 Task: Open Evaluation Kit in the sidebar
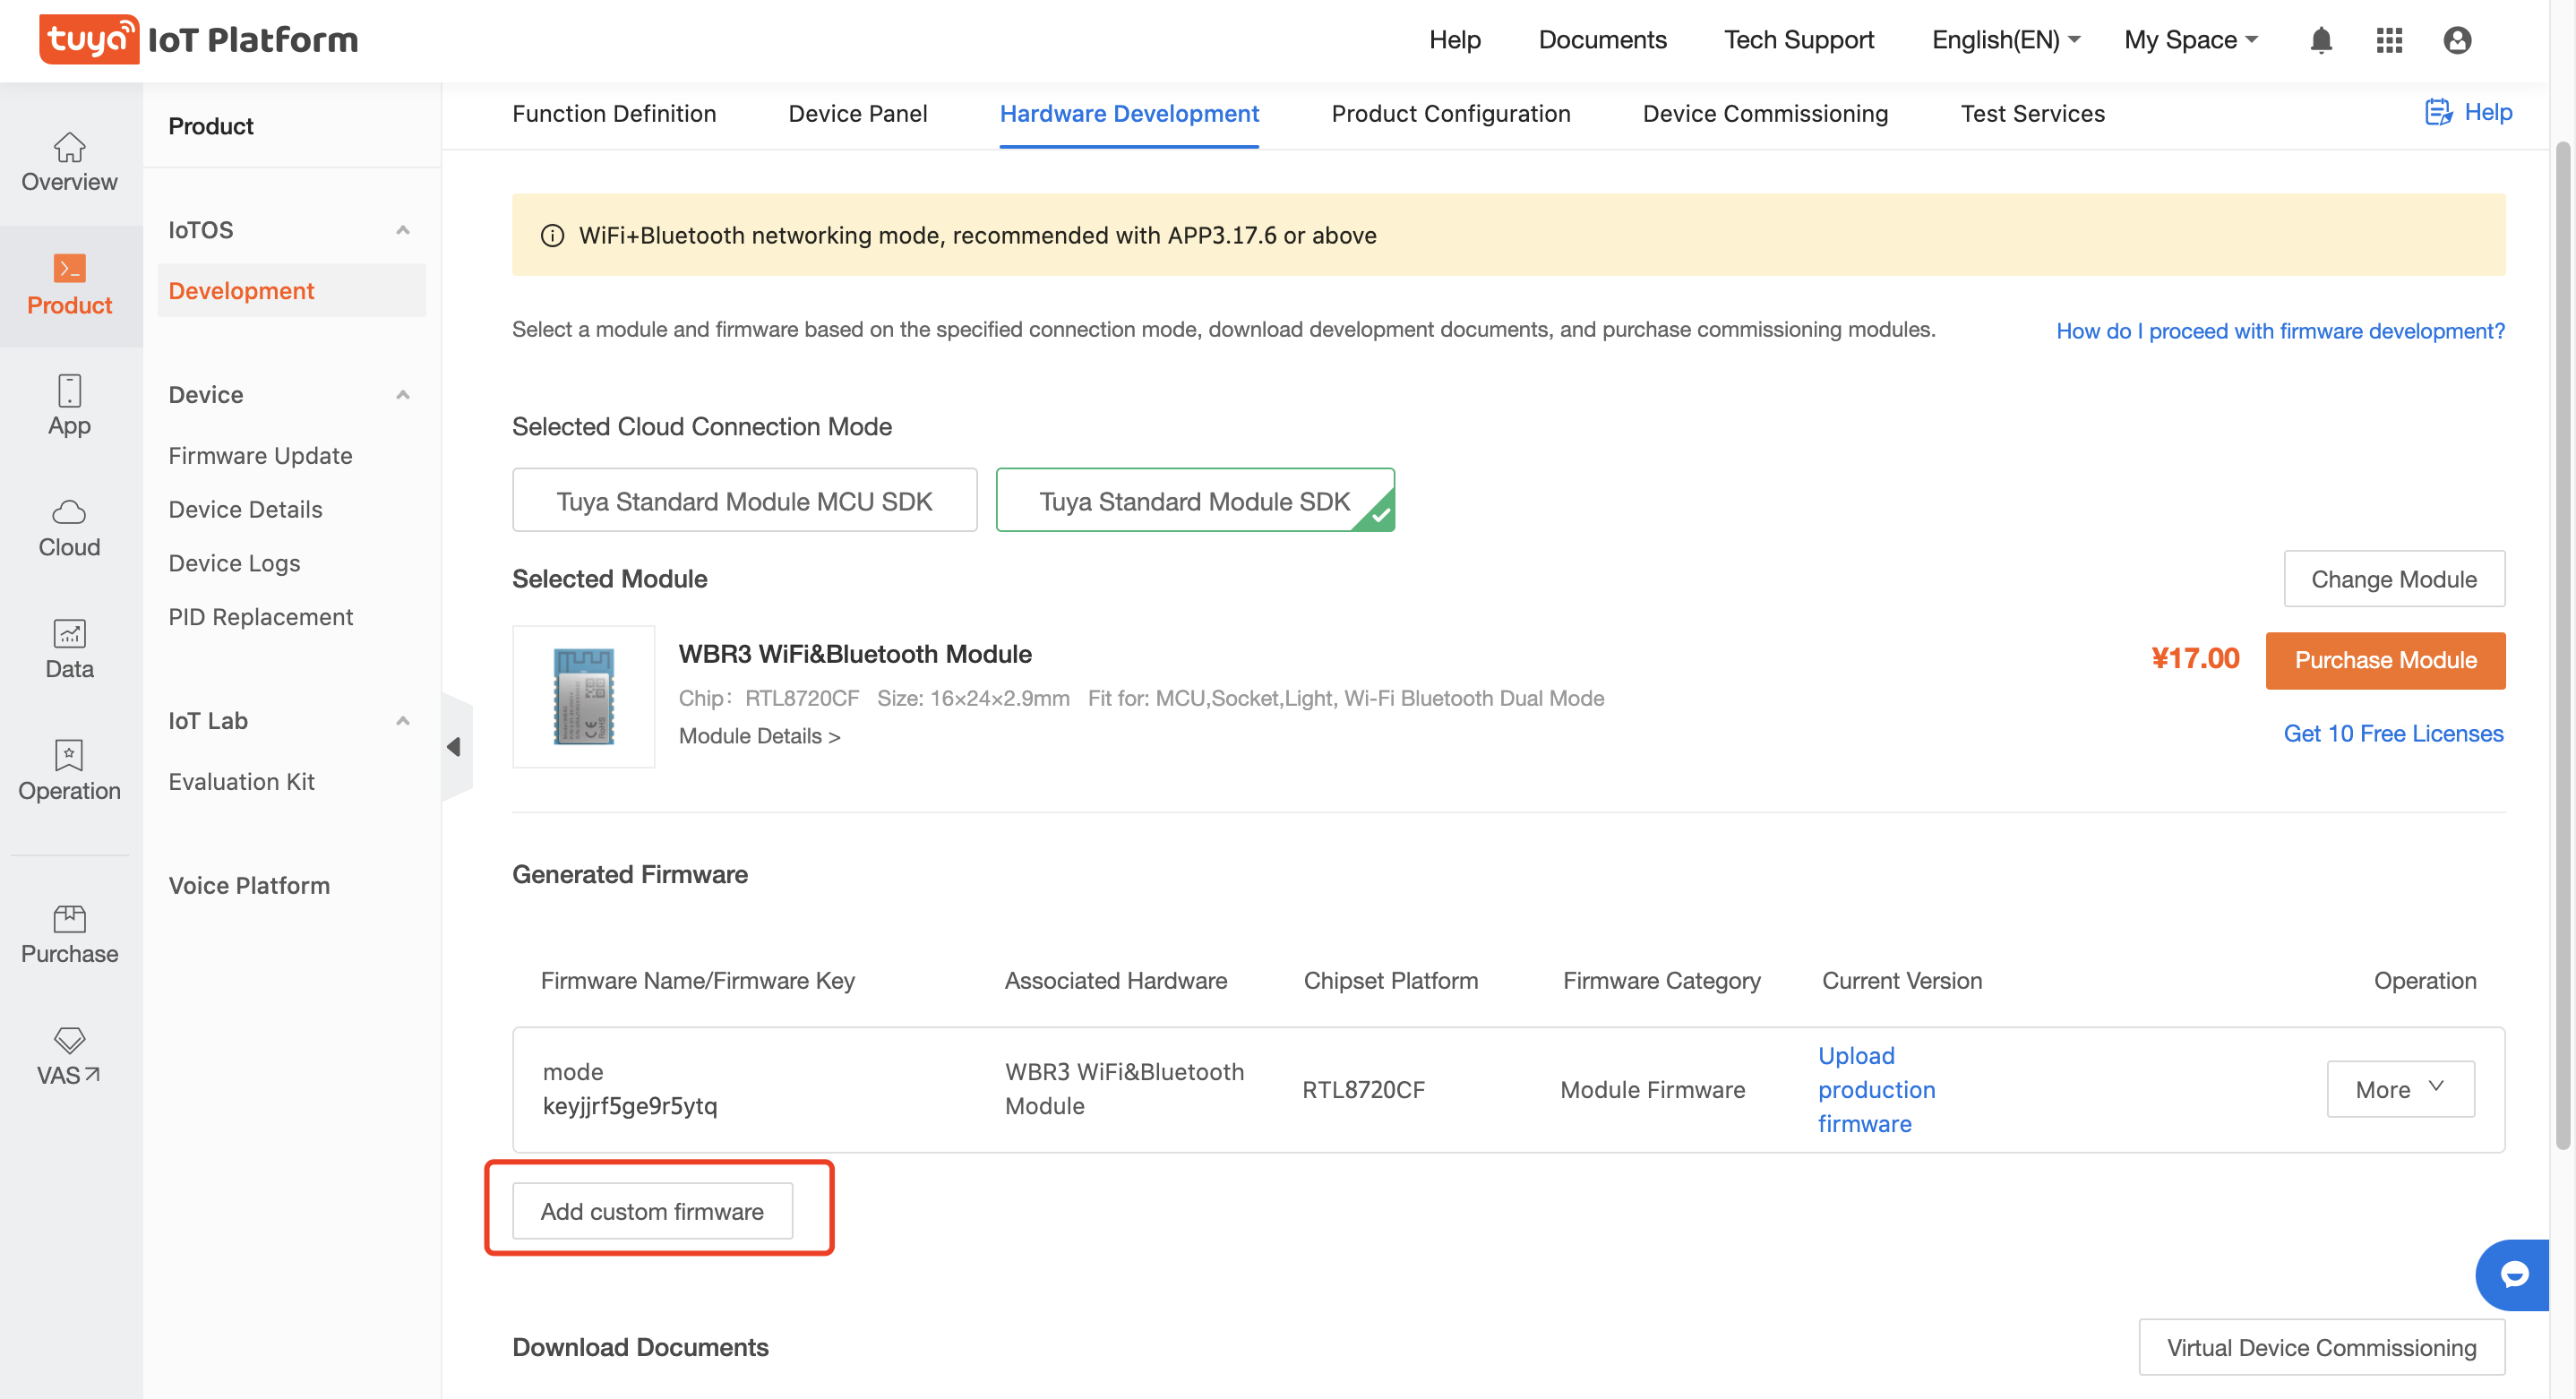point(241,782)
